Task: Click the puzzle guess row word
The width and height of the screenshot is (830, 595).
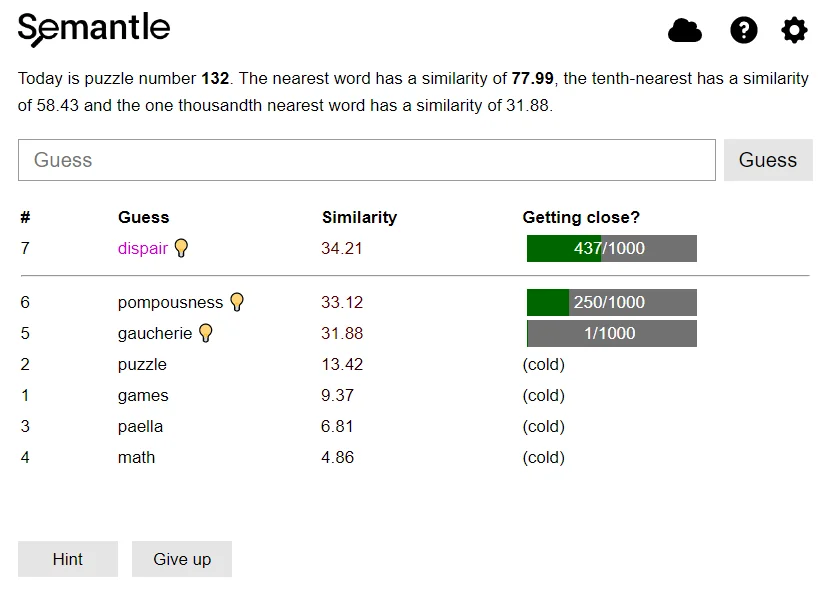Action: coord(142,365)
